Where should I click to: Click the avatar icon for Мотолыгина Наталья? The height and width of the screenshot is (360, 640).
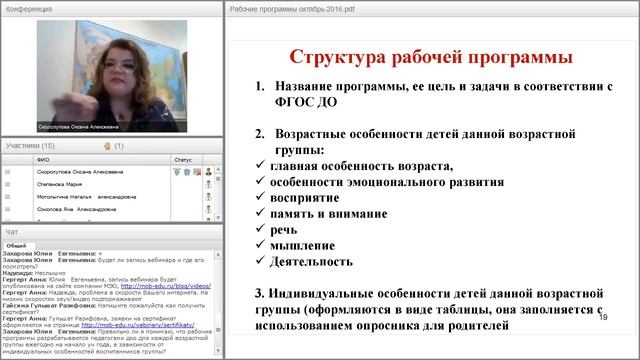click(209, 197)
